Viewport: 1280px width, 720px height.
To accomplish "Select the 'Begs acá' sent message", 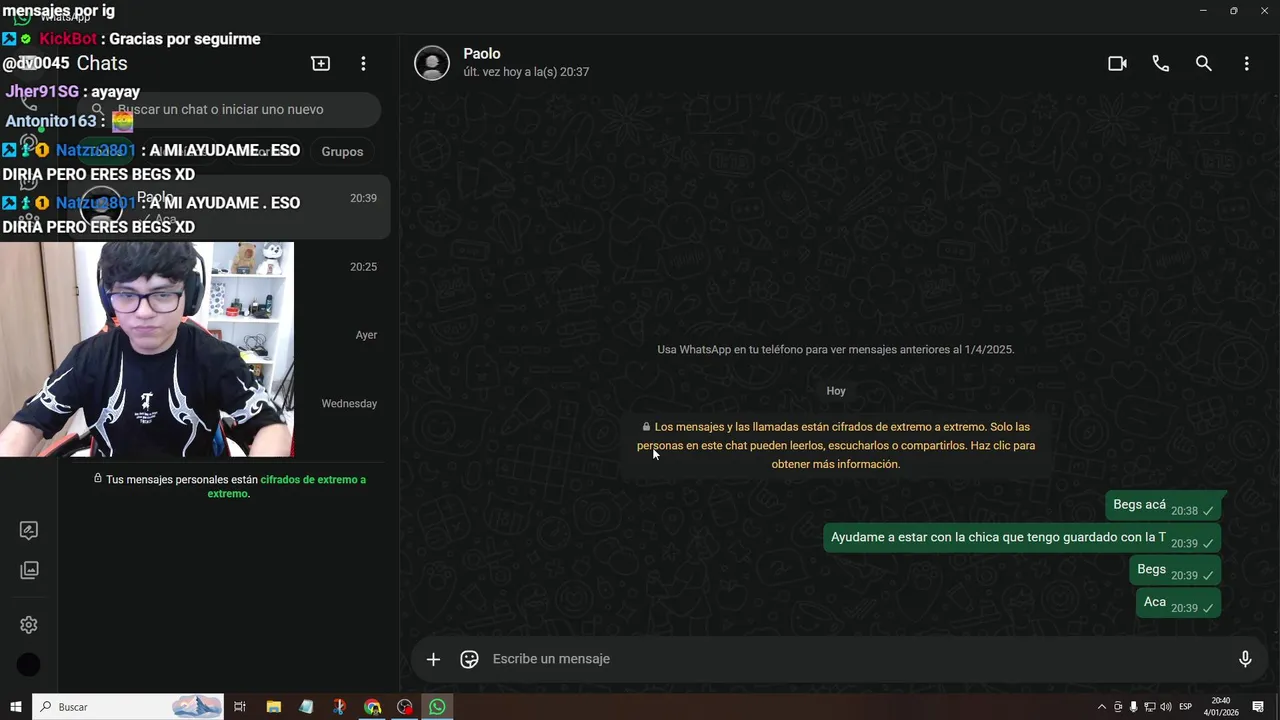I will coord(1163,507).
